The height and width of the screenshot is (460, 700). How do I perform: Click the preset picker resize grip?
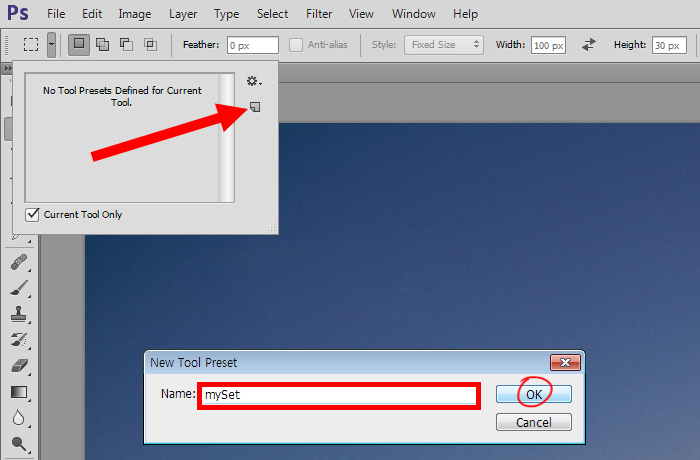(271, 228)
